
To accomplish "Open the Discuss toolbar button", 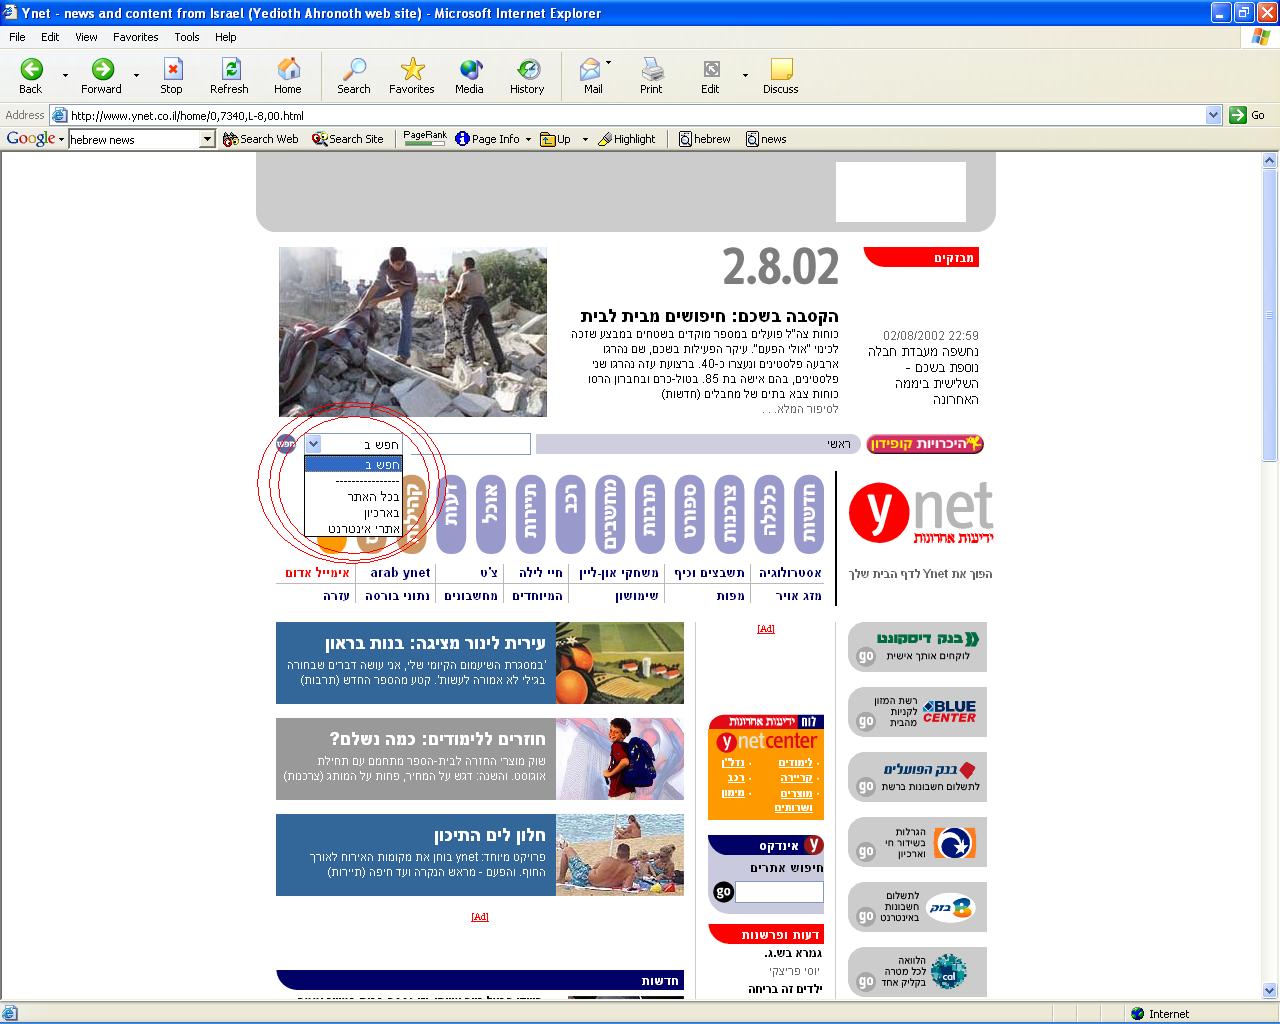I will (780, 76).
